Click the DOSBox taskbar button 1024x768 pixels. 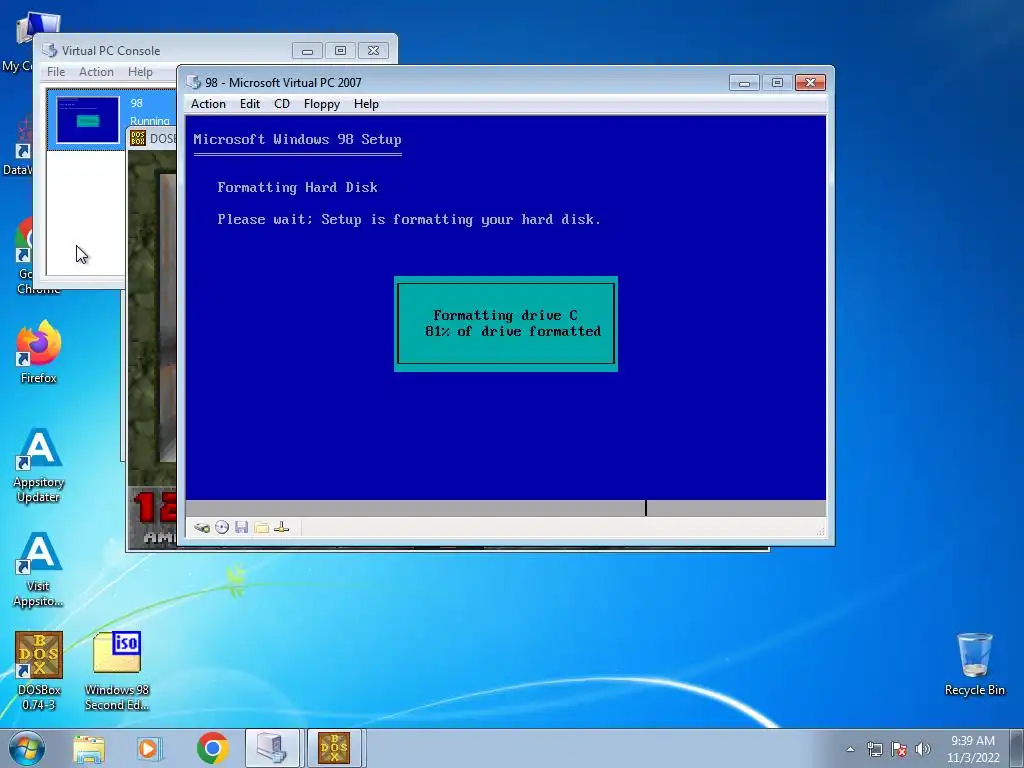tap(334, 748)
